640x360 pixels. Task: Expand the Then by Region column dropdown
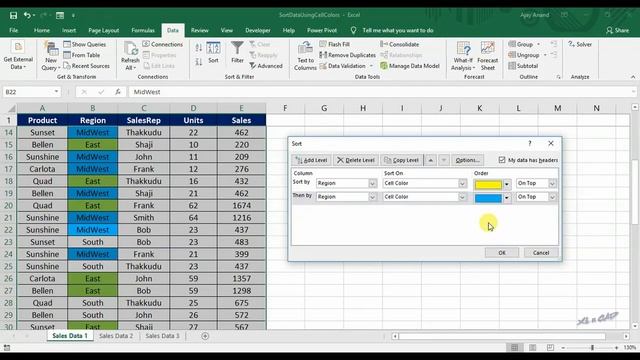[372, 197]
